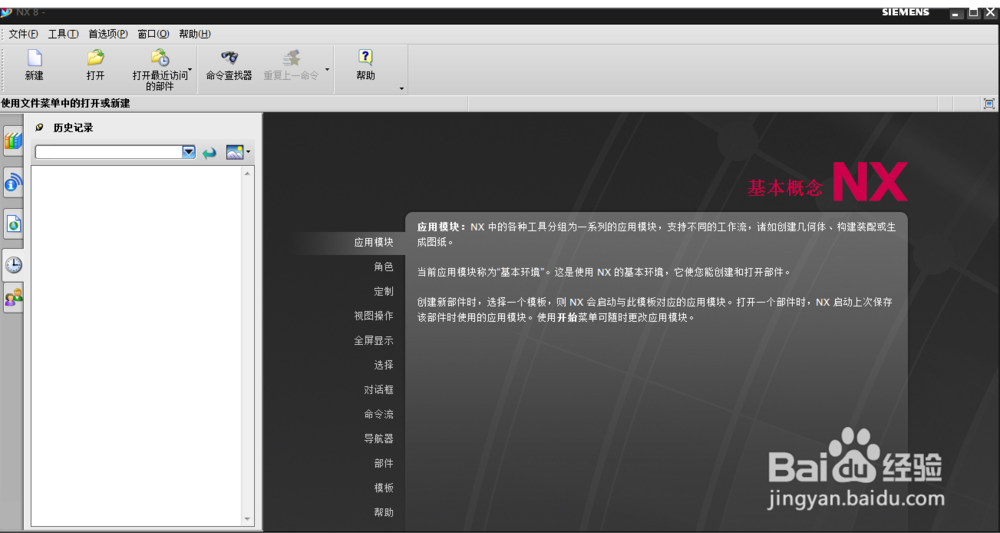Click the 重复上一命令 repeat command icon
Viewport: 1000px width, 533px height.
pyautogui.click(x=291, y=58)
